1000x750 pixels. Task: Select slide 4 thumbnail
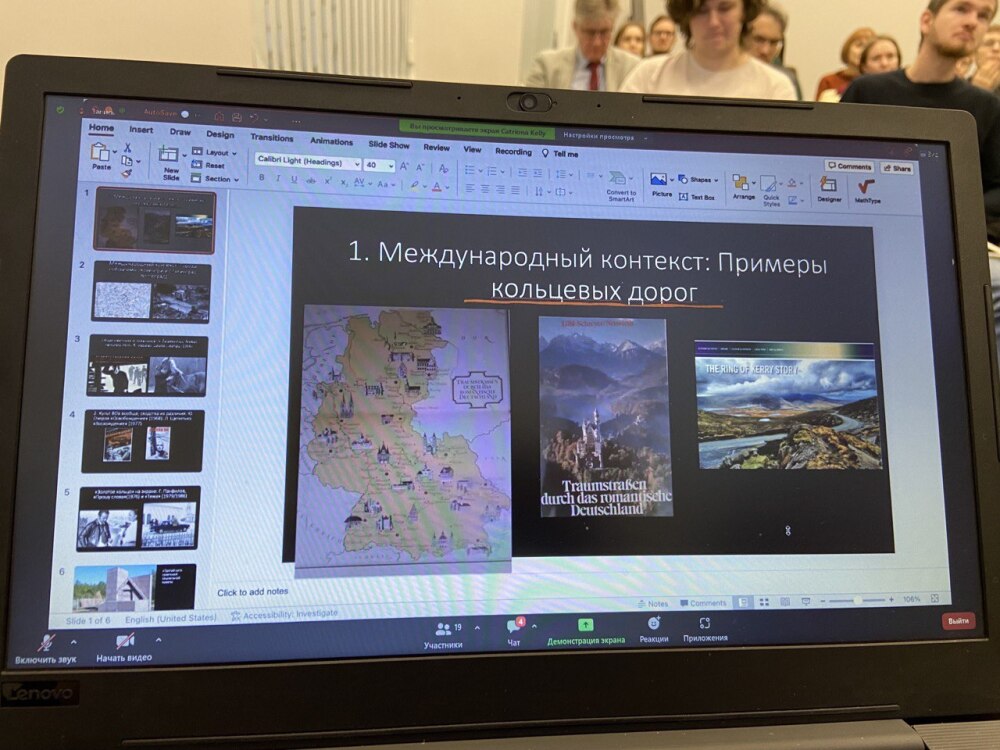pos(143,441)
